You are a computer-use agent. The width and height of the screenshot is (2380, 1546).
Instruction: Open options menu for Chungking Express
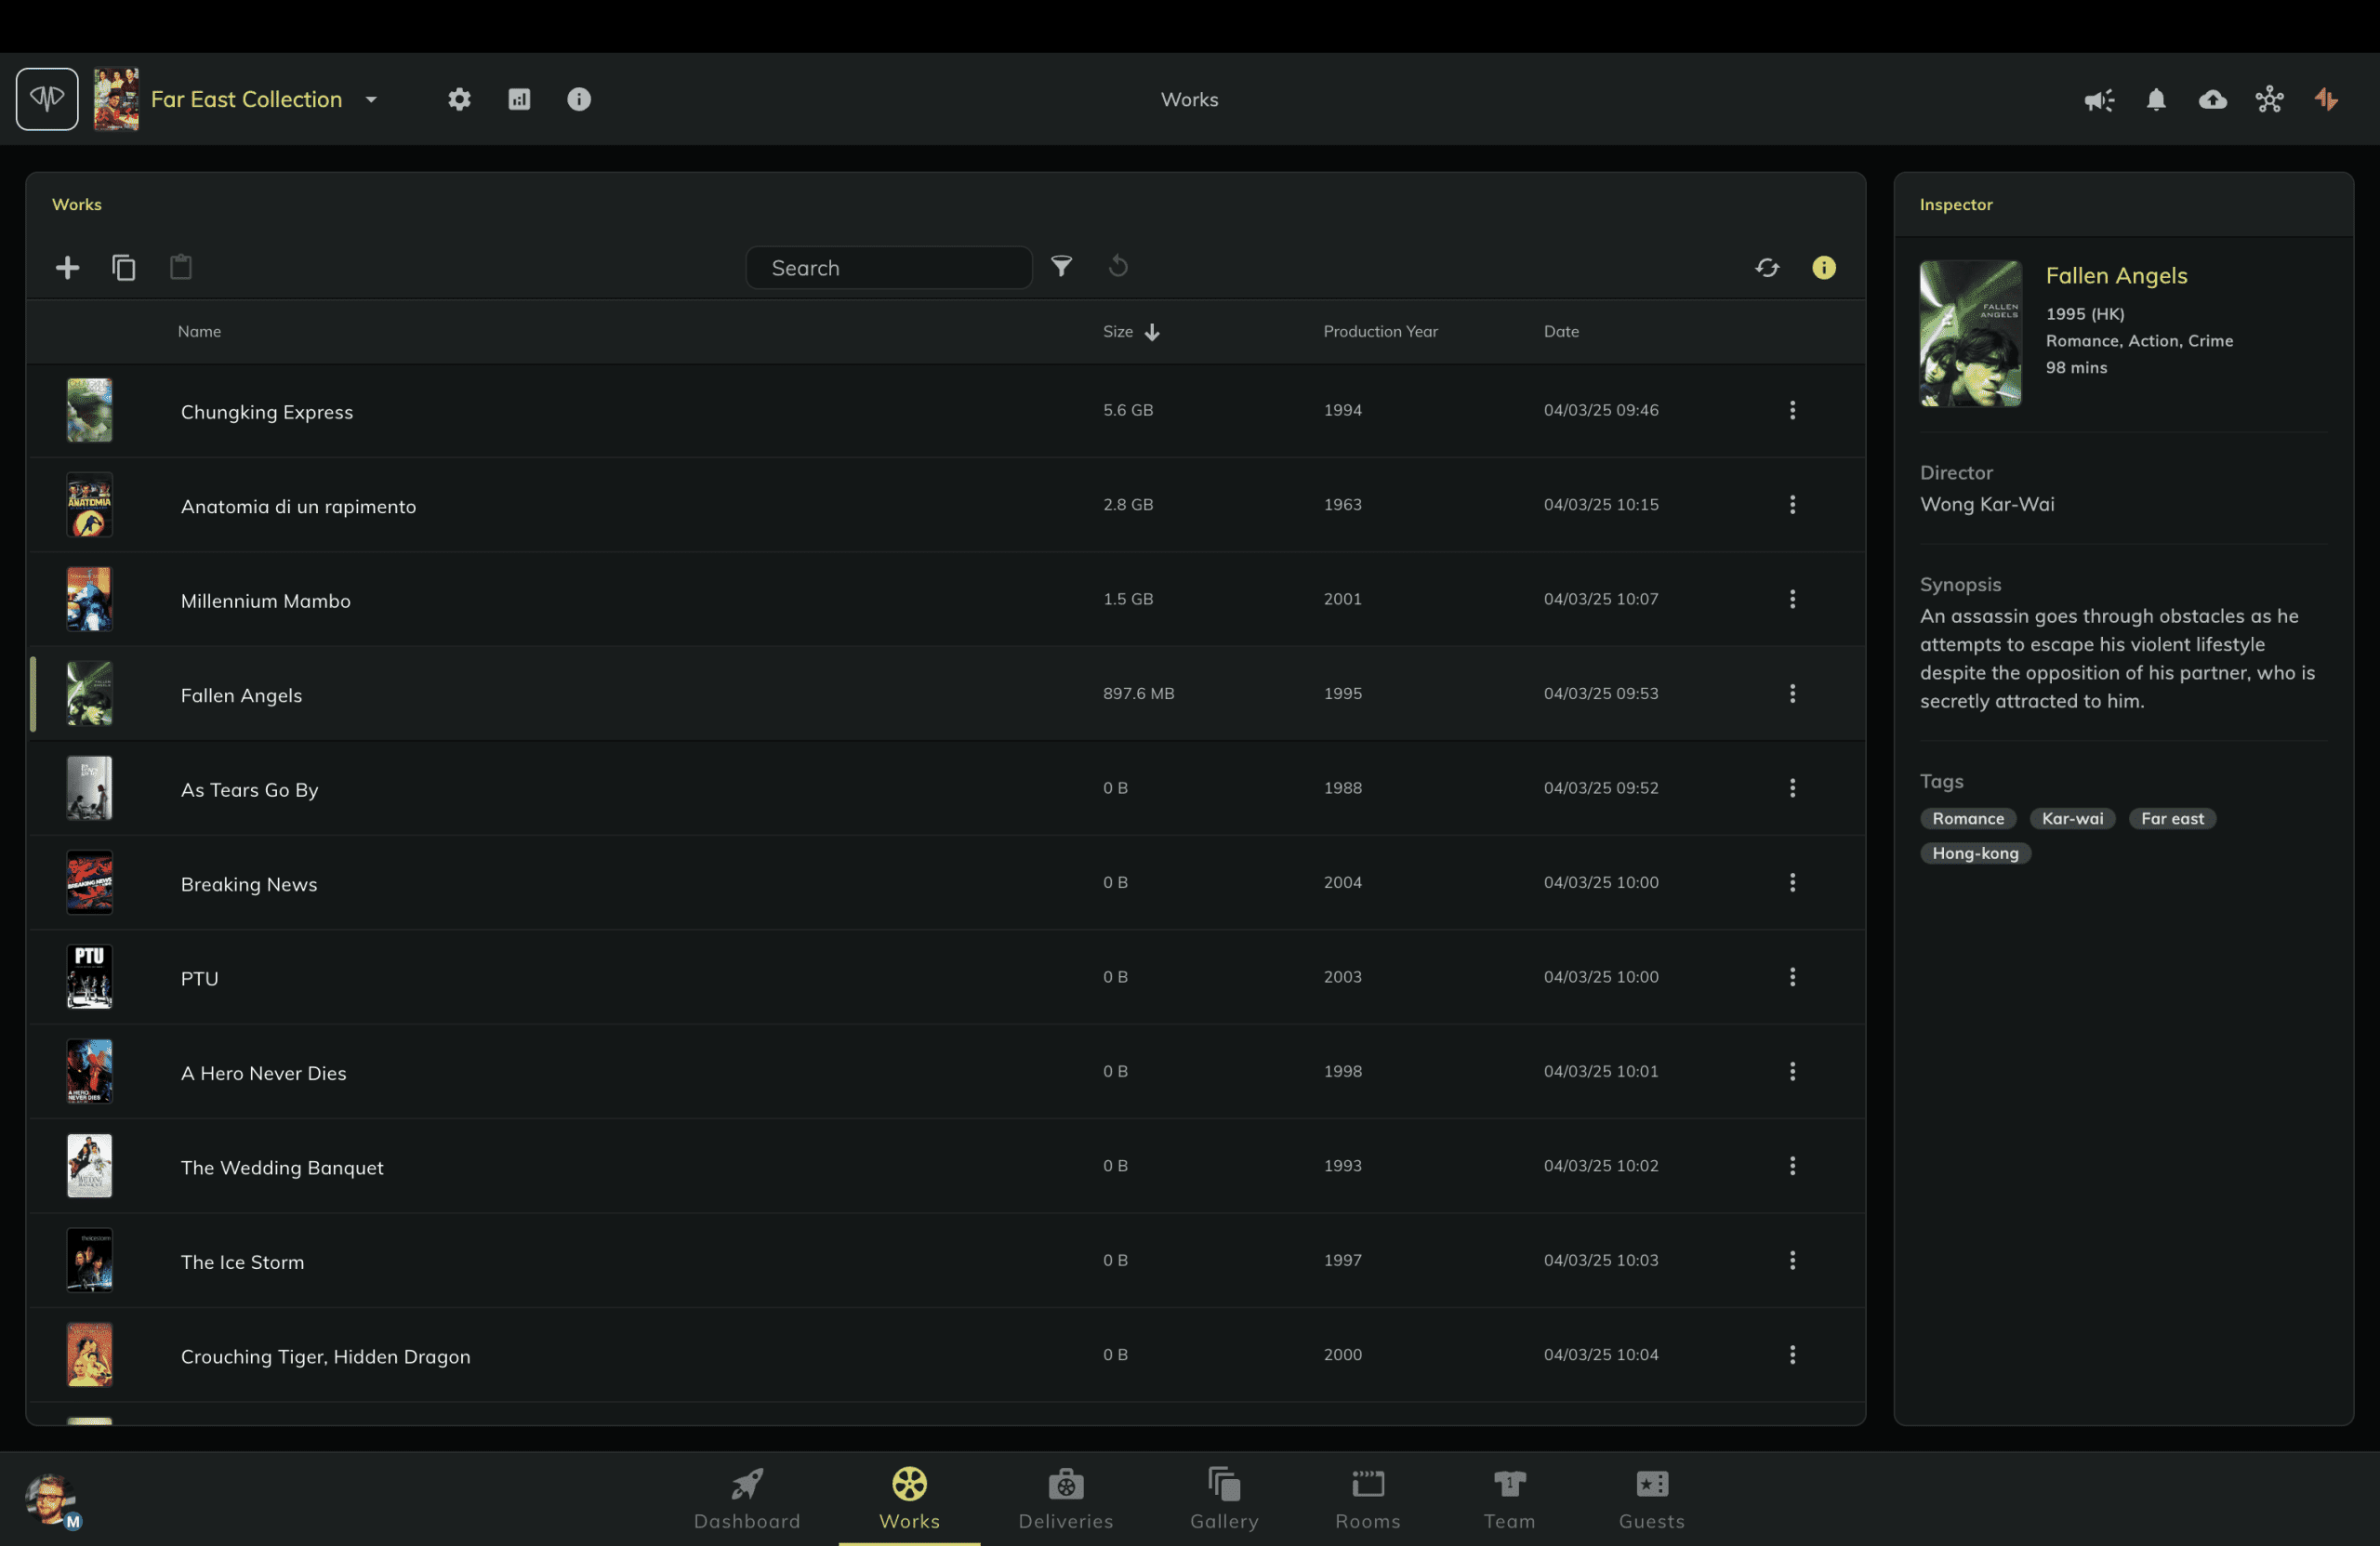coord(1792,410)
